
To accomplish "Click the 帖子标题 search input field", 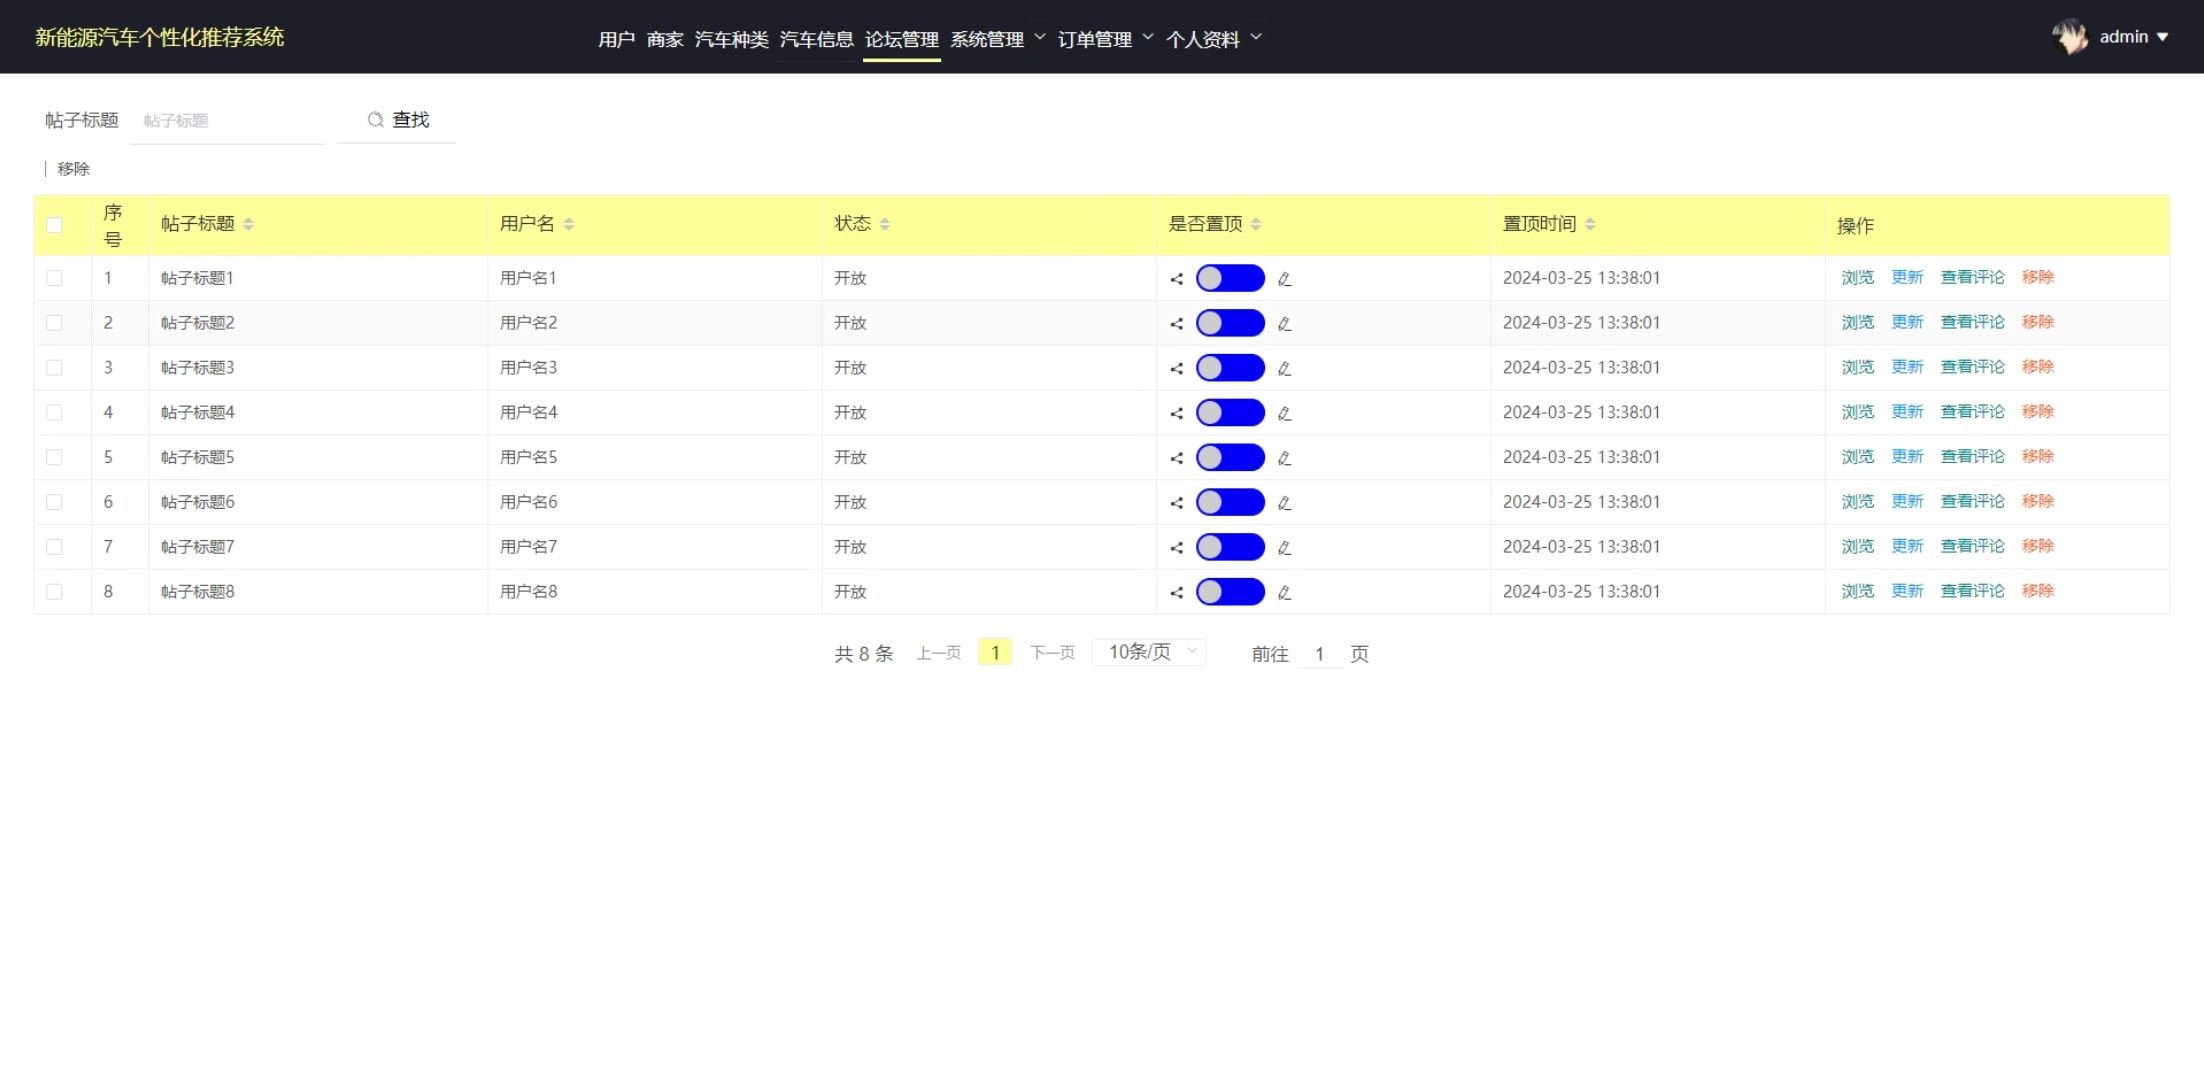I will [x=228, y=121].
